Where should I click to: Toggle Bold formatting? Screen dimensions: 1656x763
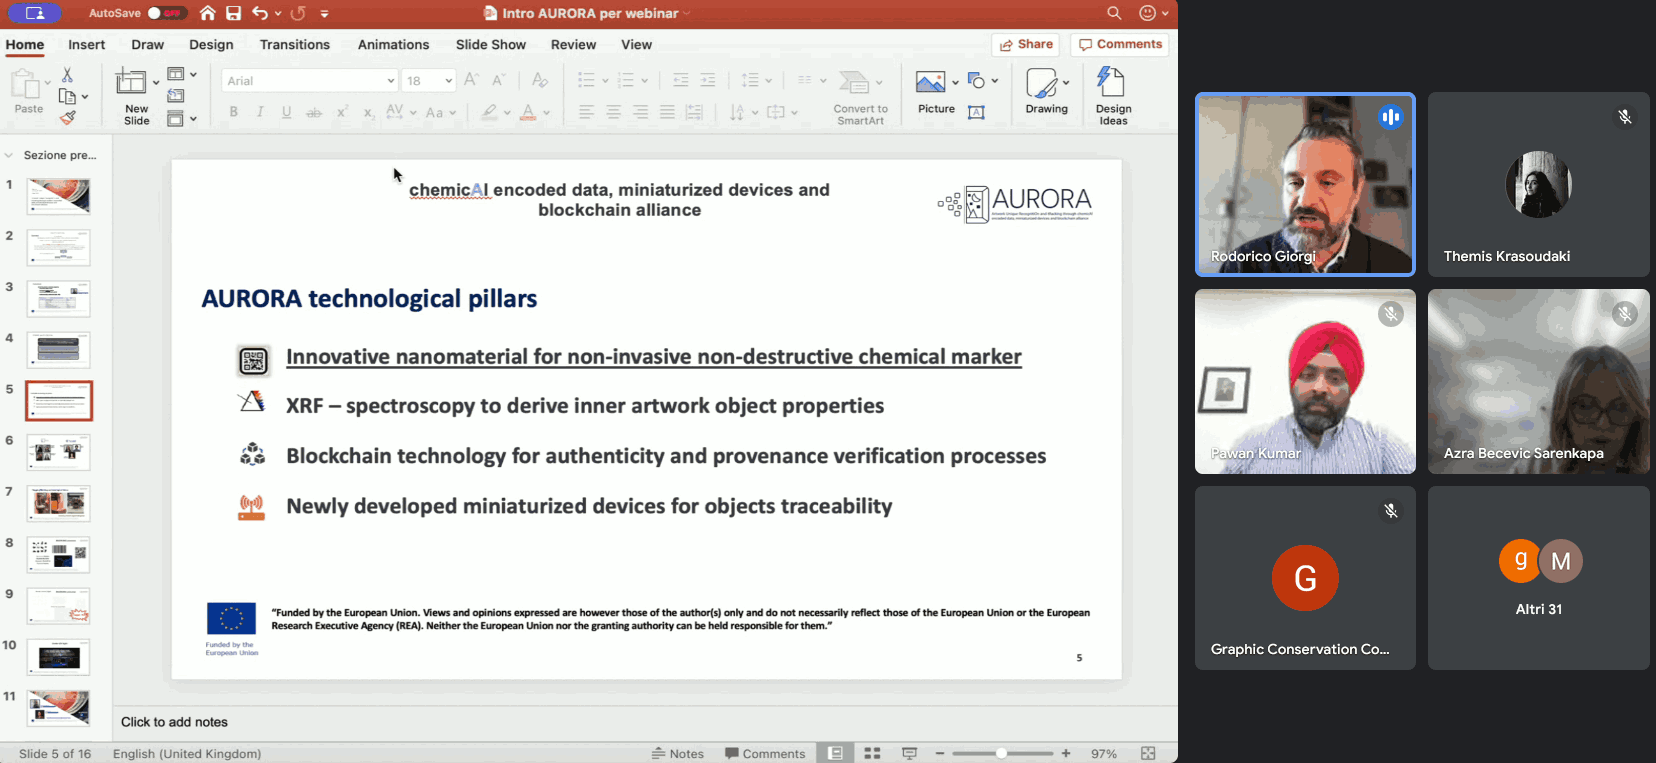tap(234, 112)
